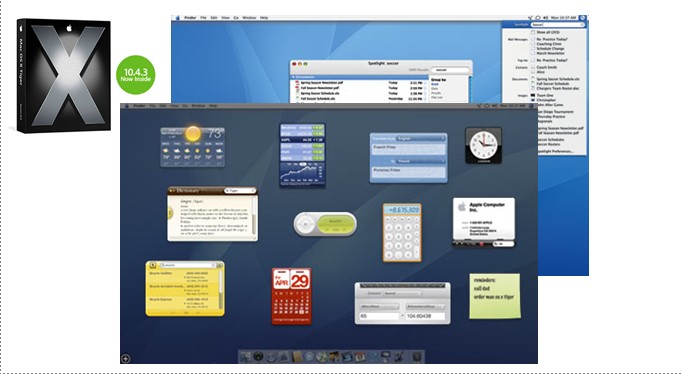The image size is (683, 375).
Task: Click the AAPL row in Stocks widget
Action: point(302,140)
